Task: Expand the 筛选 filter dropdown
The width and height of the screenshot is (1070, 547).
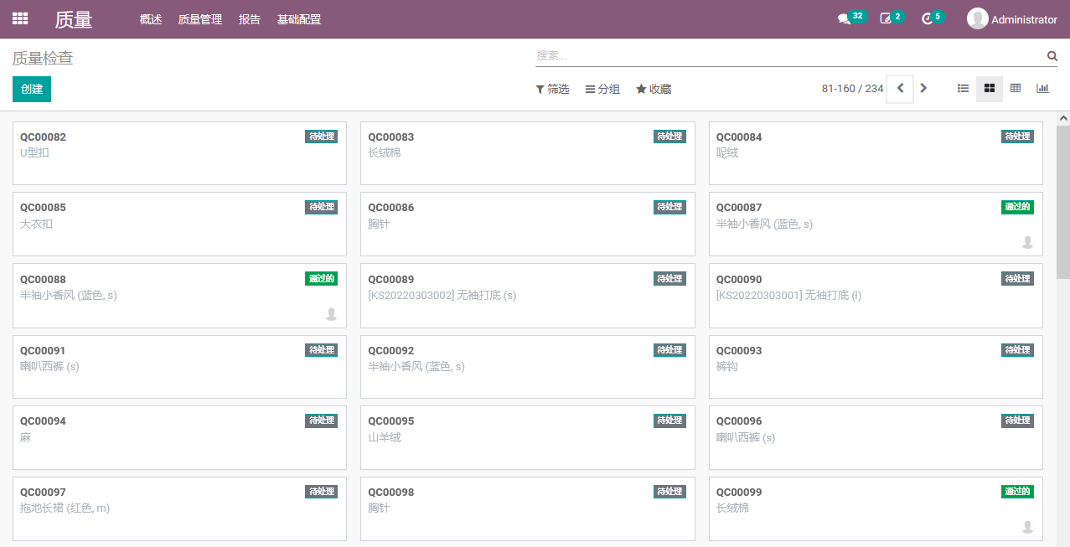Action: click(553, 89)
